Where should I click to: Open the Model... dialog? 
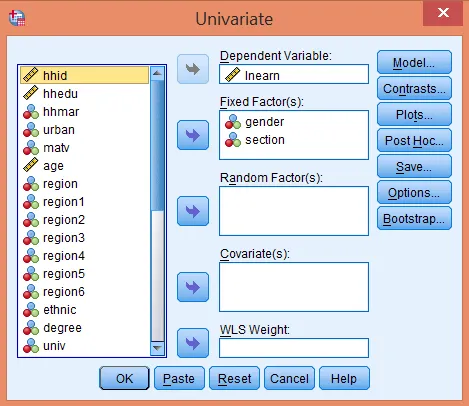coord(414,62)
